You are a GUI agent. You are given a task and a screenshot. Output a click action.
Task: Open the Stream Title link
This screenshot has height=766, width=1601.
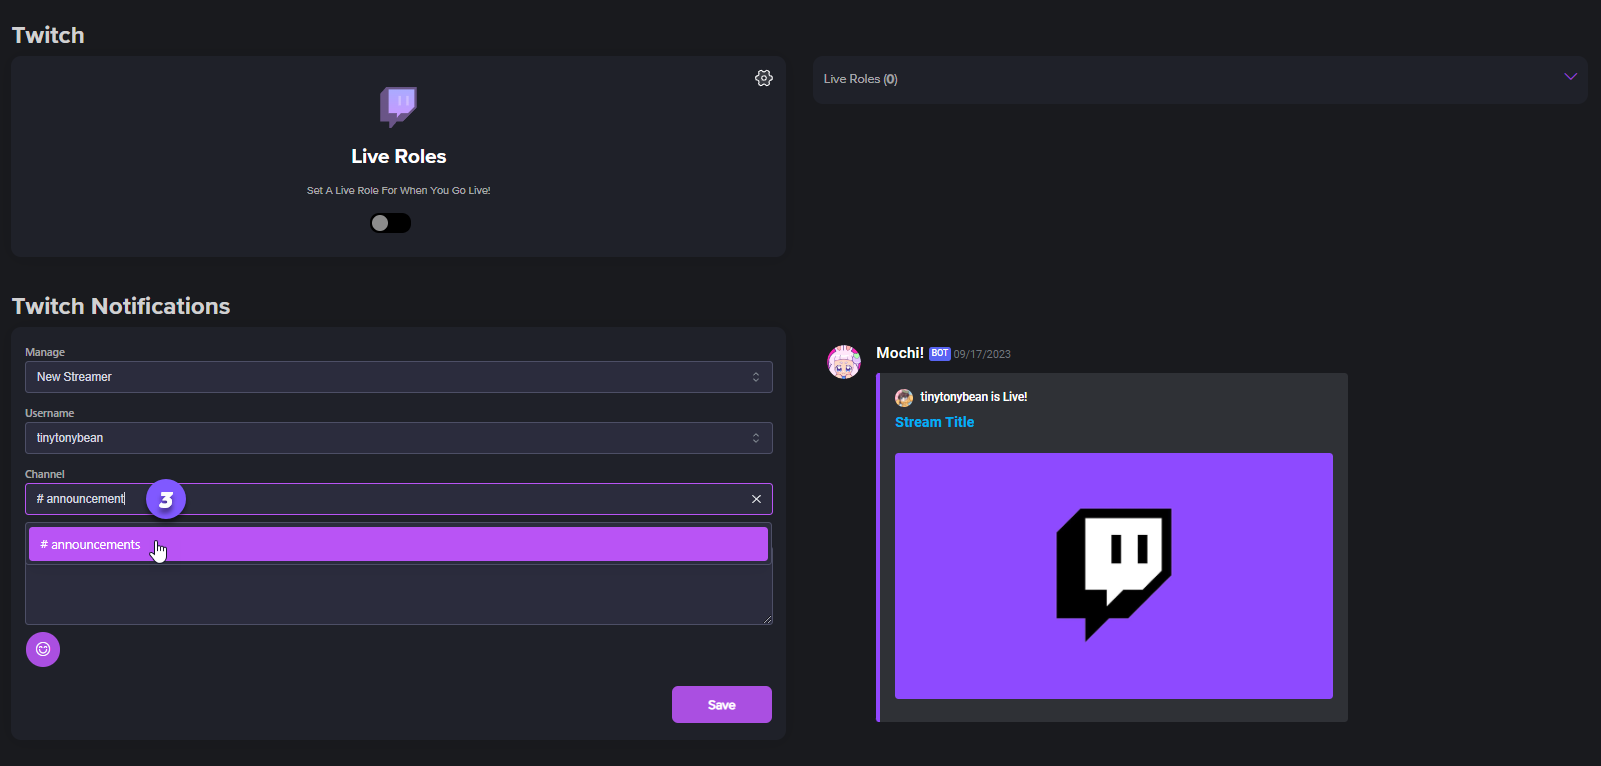click(934, 422)
